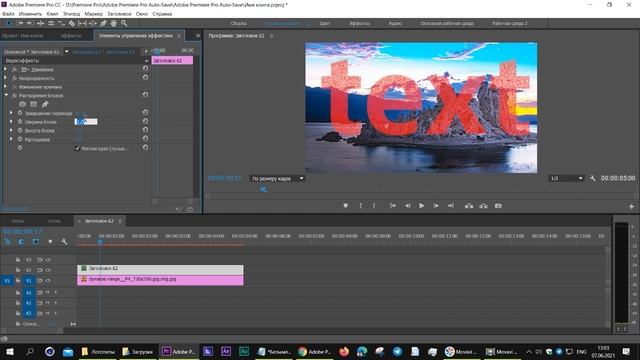Open the Эпизод menu
The image size is (640, 360).
[x=71, y=14]
